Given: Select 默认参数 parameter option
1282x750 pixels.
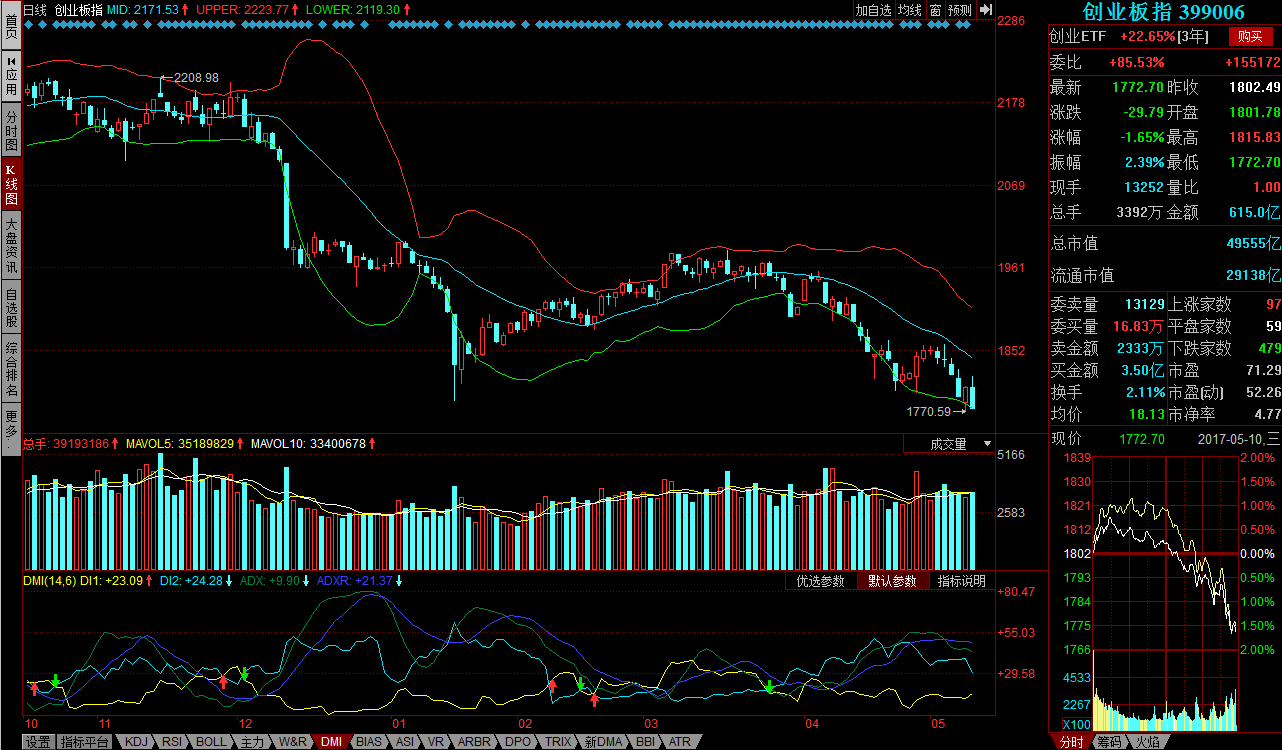Looking at the screenshot, I should click(x=892, y=581).
